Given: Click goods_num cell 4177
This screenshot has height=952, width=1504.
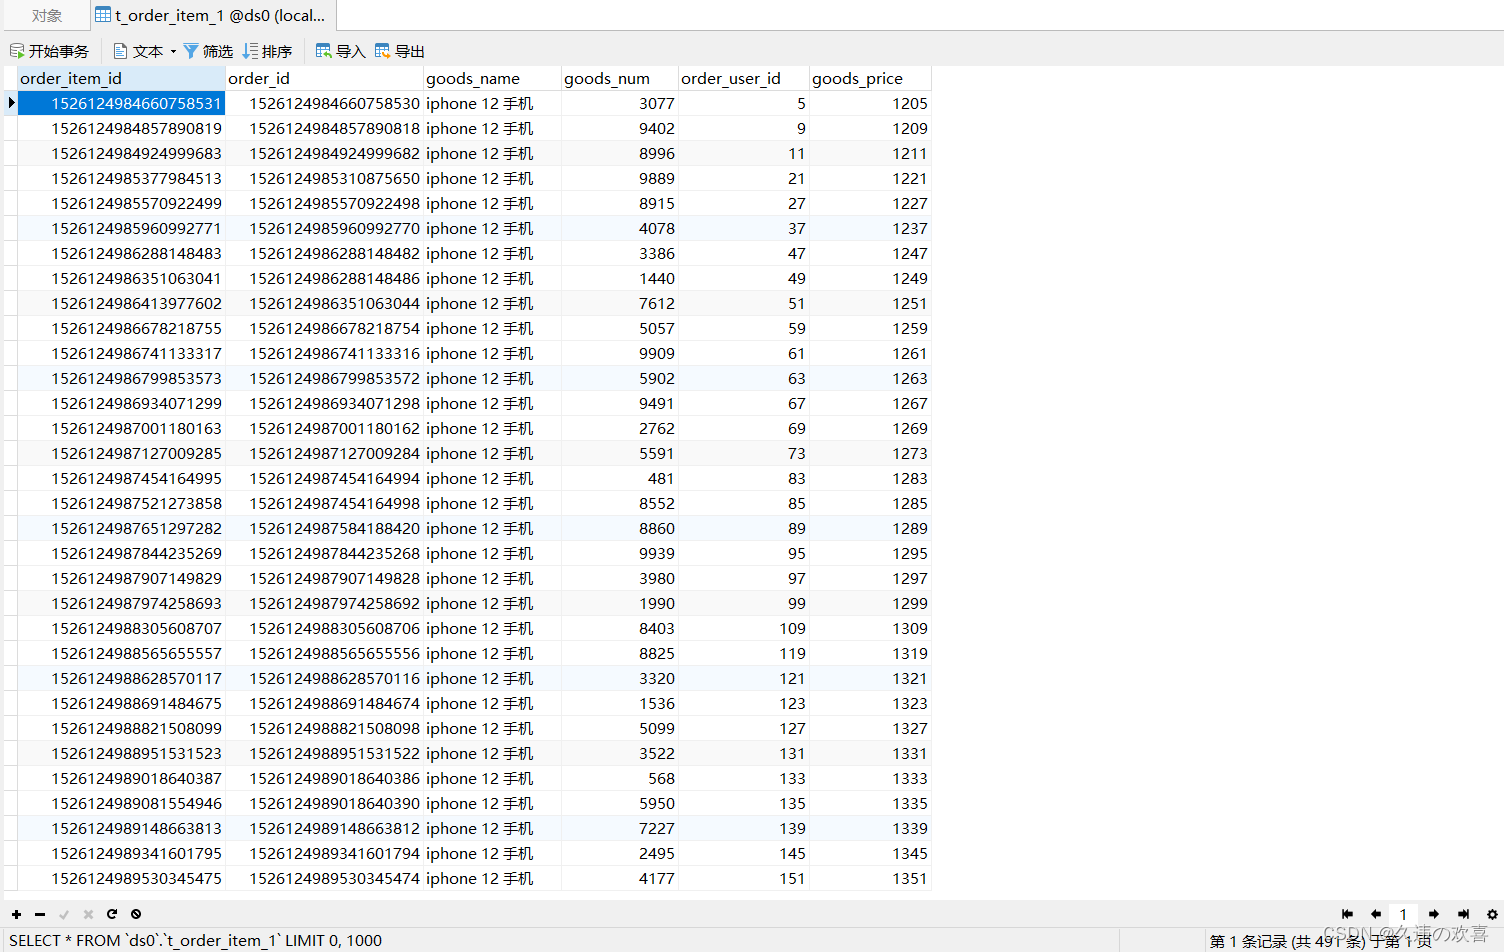Looking at the screenshot, I should (x=620, y=878).
